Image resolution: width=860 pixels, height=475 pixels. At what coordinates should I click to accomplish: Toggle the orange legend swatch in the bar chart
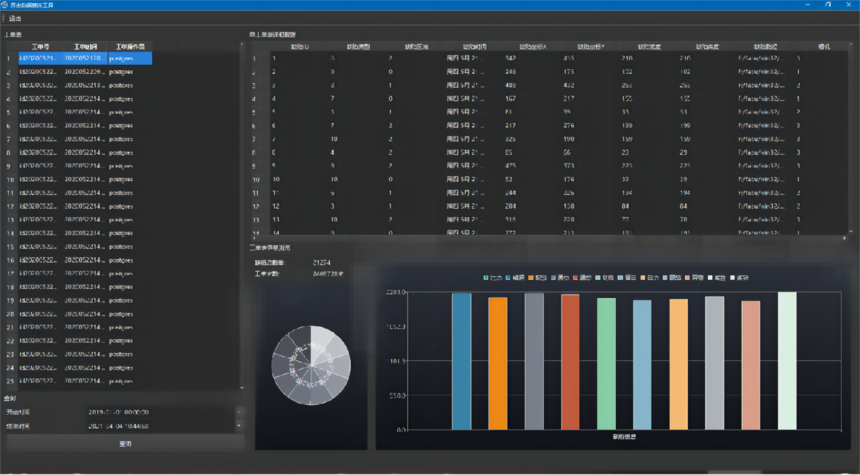point(533,277)
